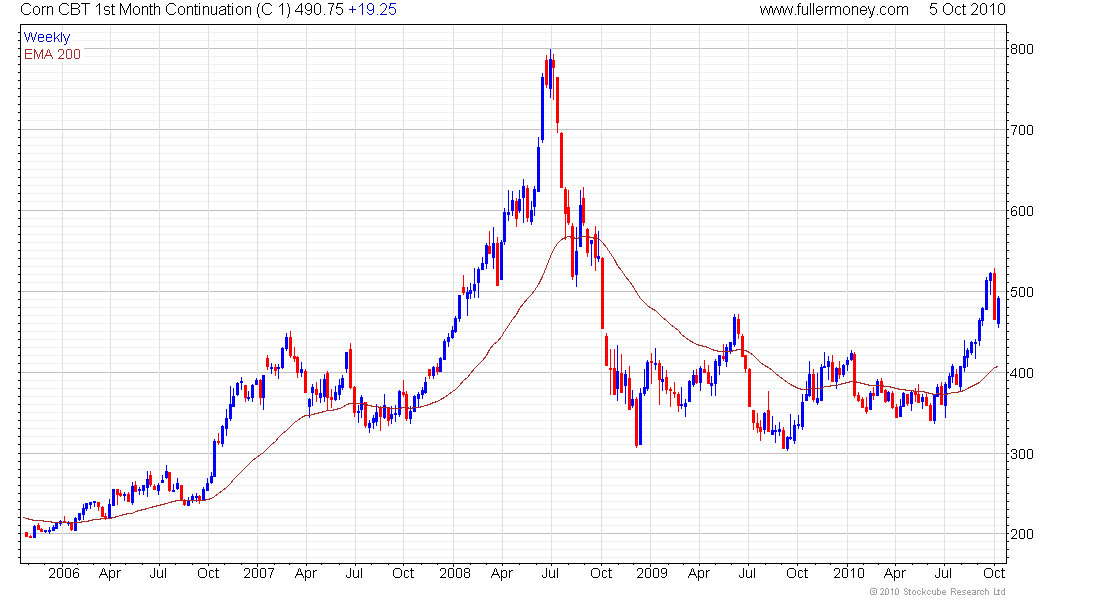
Task: Click the price value 490.75
Action: click(x=319, y=10)
